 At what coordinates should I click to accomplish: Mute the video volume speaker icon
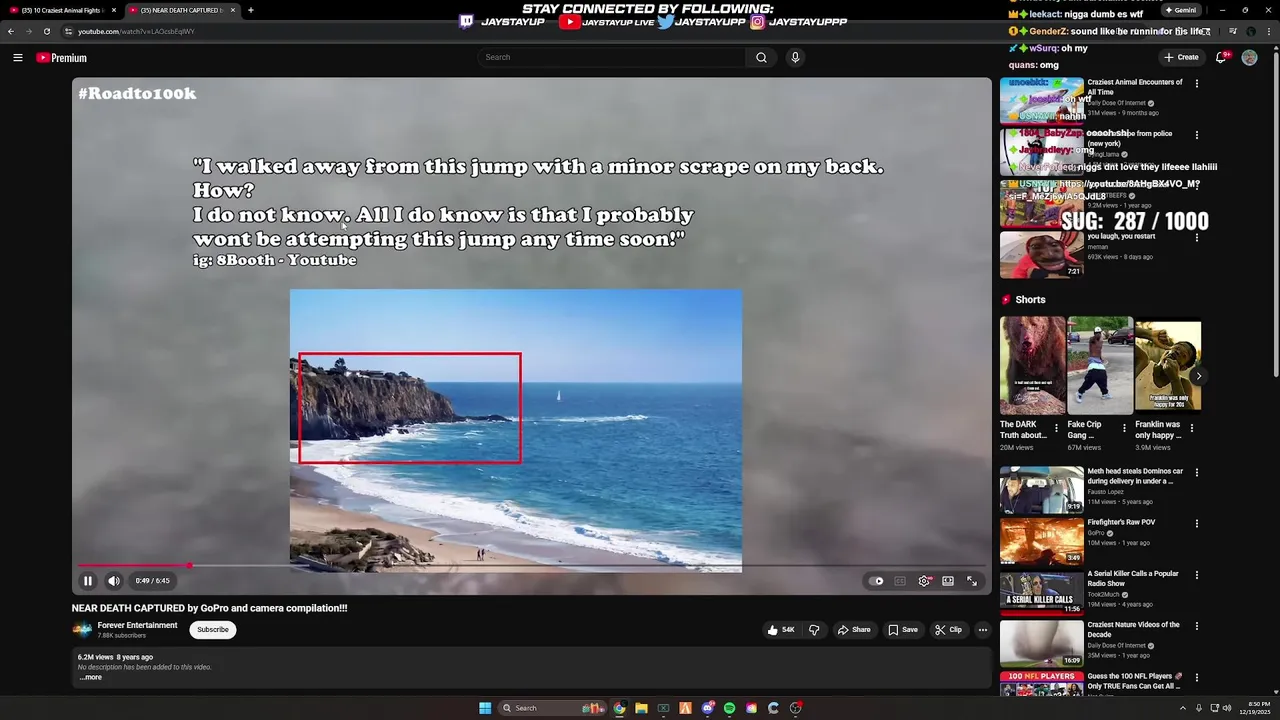(x=114, y=581)
